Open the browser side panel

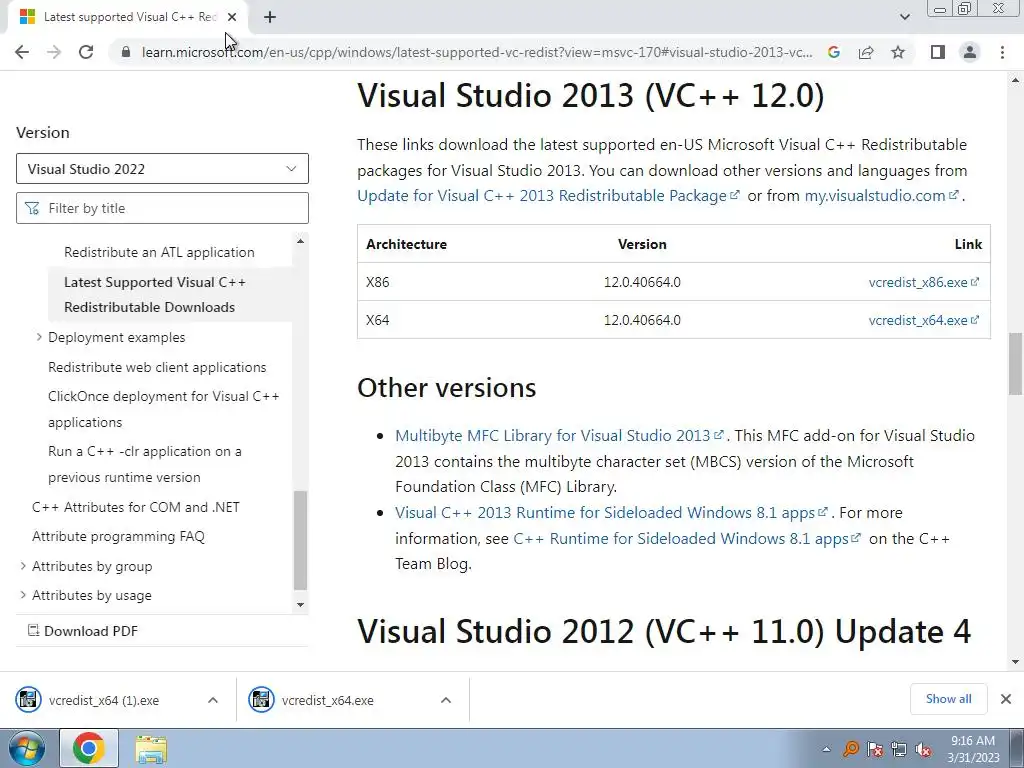(x=938, y=52)
